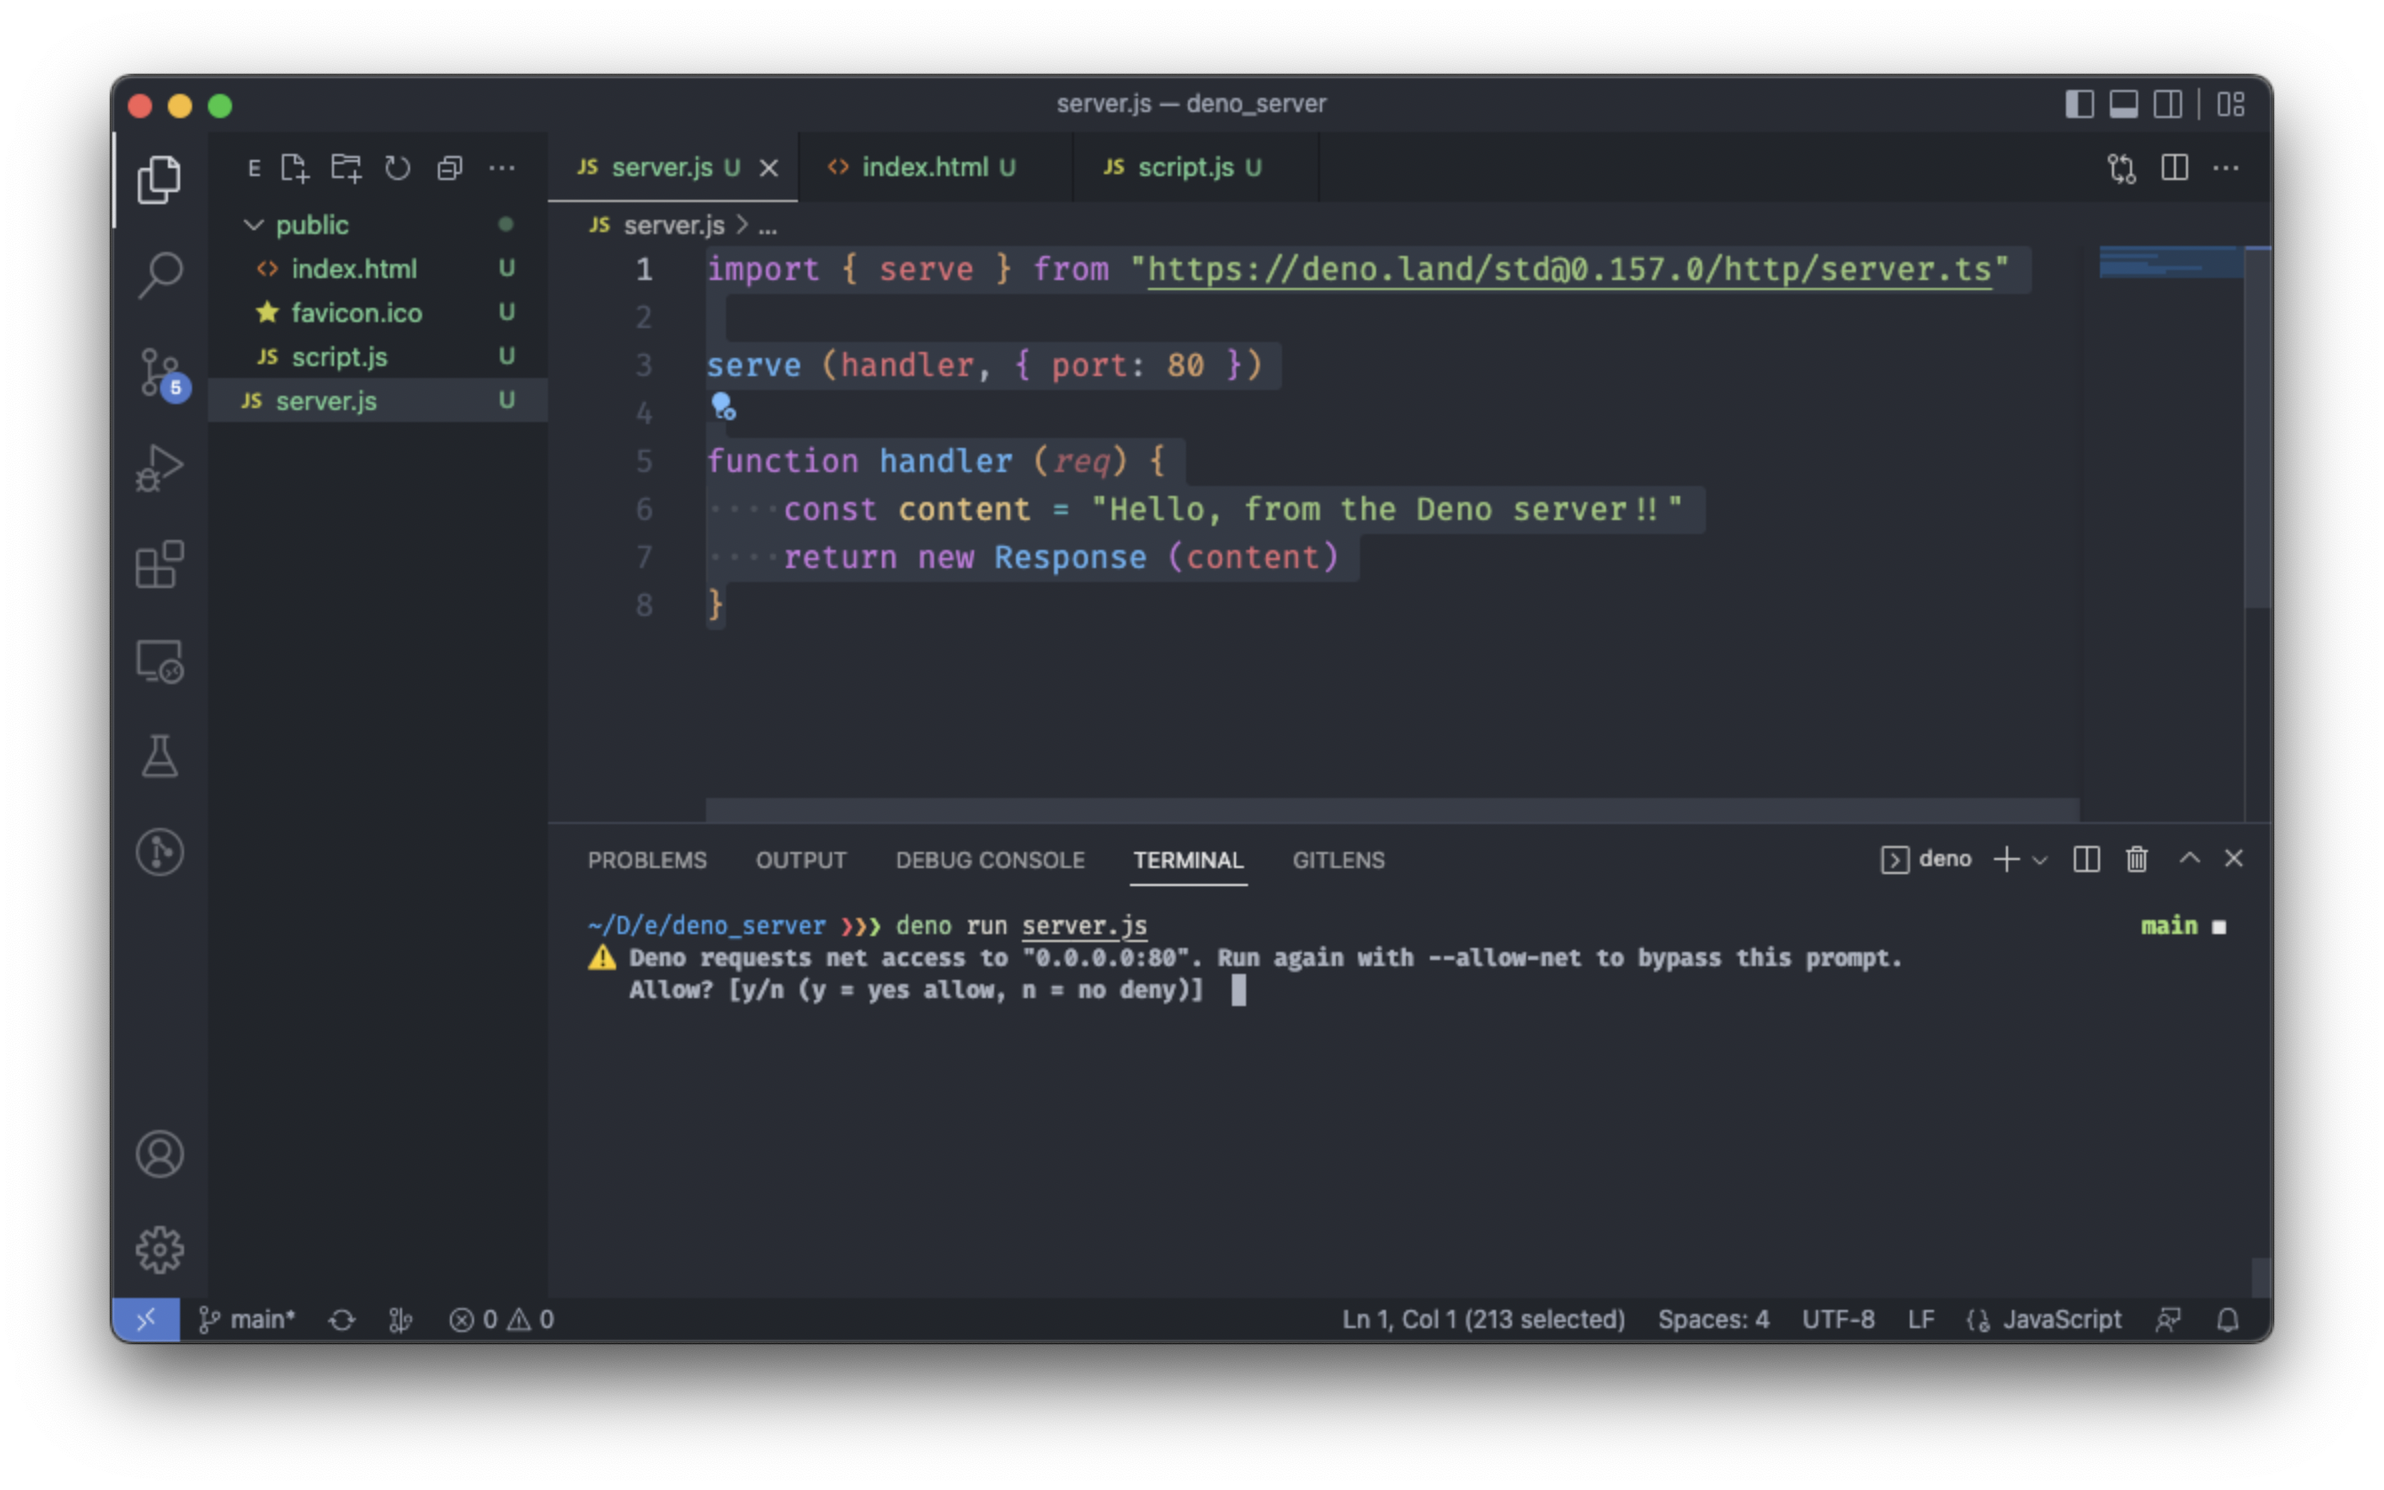
Task: Open errors and warnings count in status bar
Action: pyautogui.click(x=502, y=1320)
